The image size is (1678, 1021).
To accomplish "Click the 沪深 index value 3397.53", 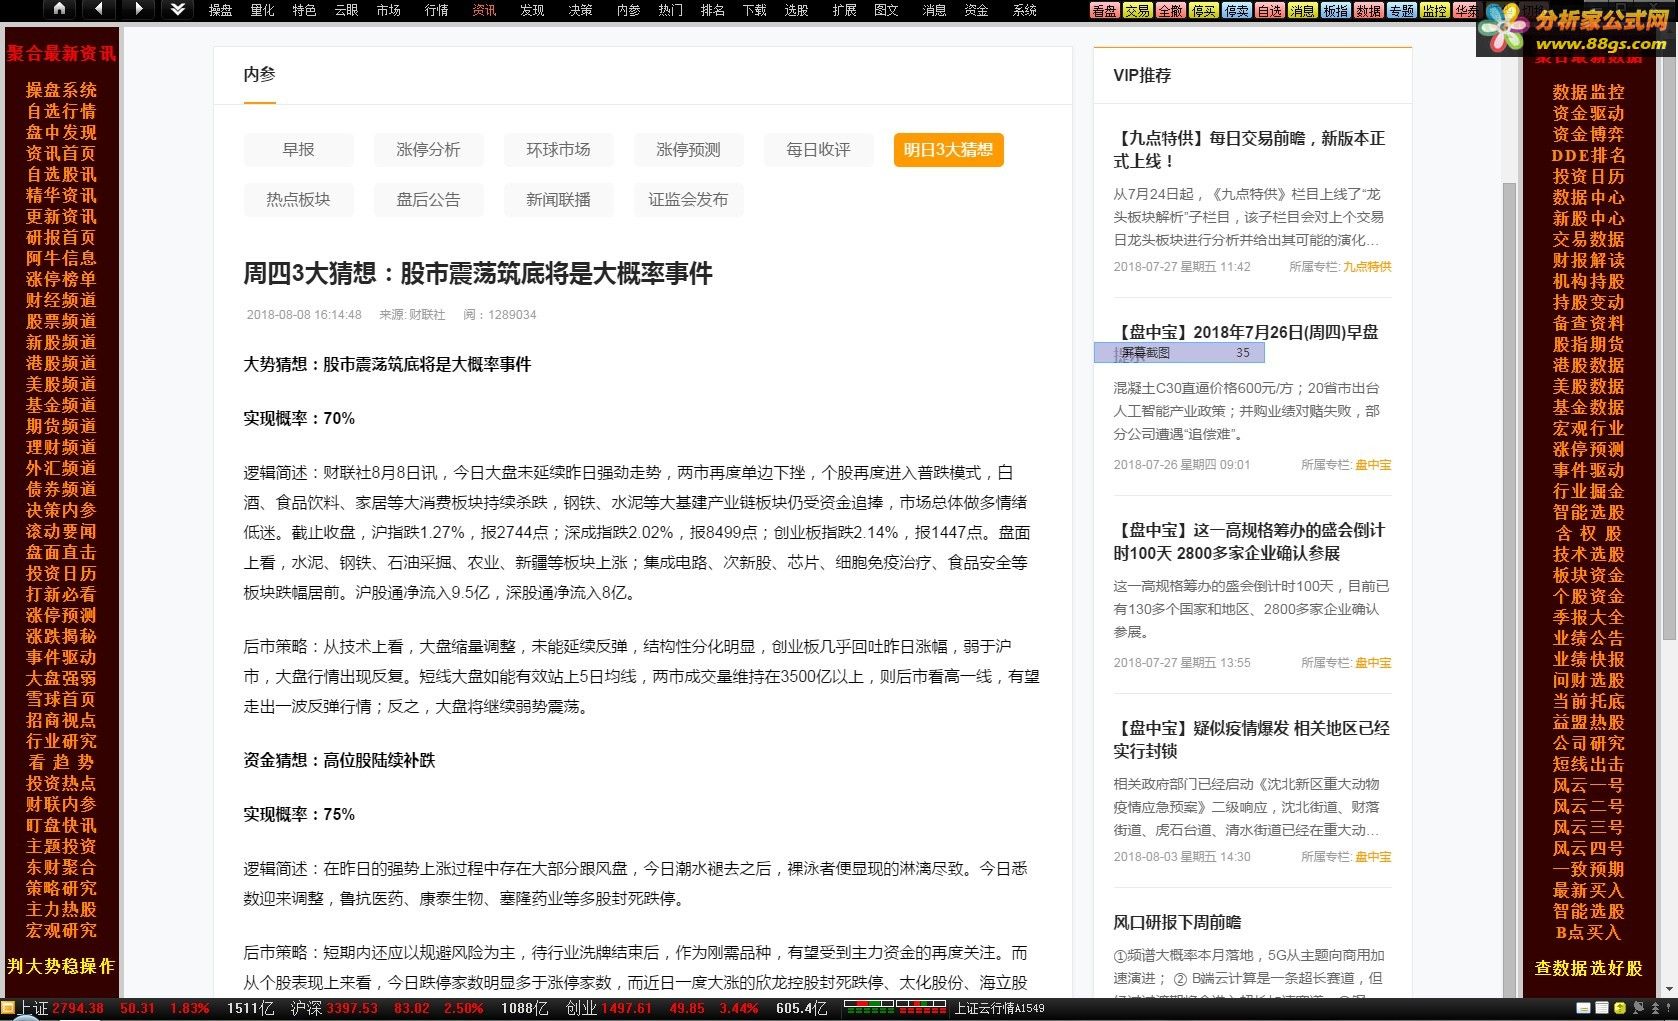I will click(352, 1009).
